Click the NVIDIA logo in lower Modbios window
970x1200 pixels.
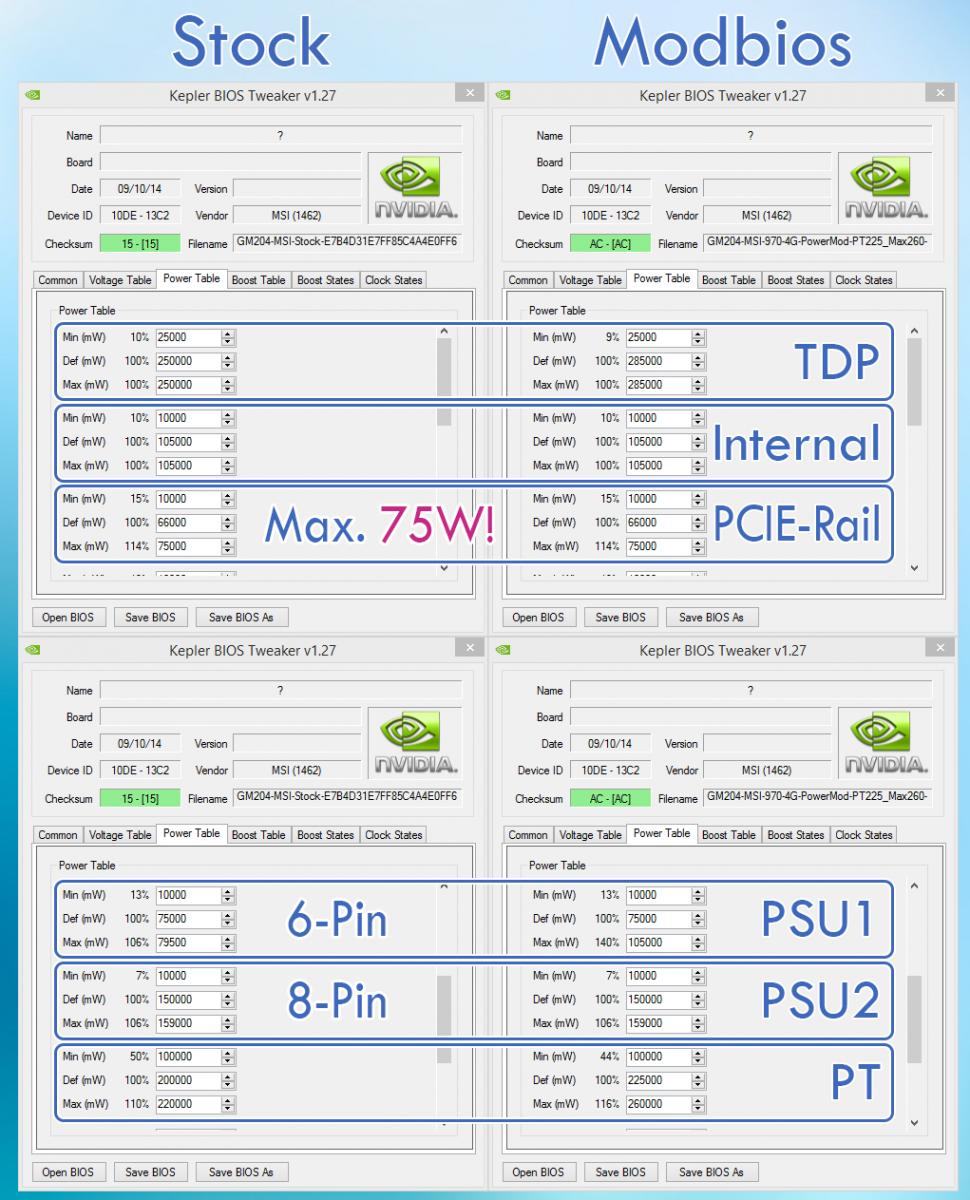click(885, 744)
